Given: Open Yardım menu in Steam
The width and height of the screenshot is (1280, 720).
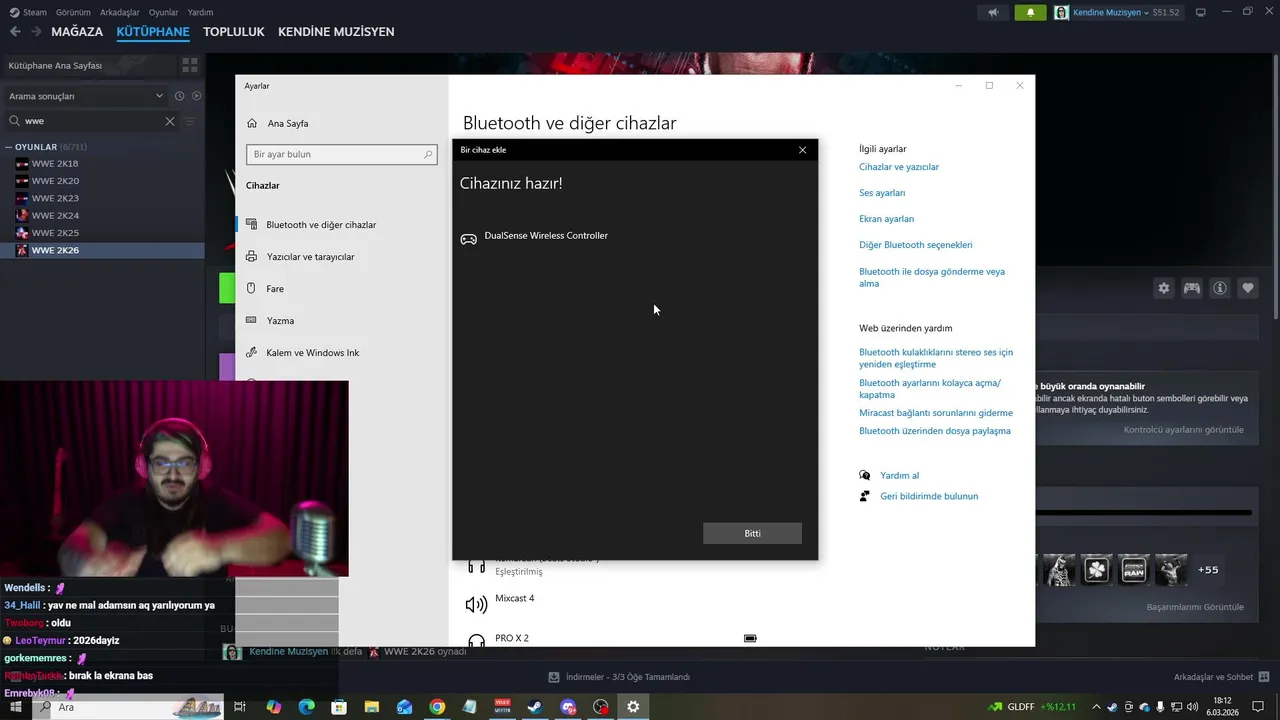Looking at the screenshot, I should click(x=200, y=12).
